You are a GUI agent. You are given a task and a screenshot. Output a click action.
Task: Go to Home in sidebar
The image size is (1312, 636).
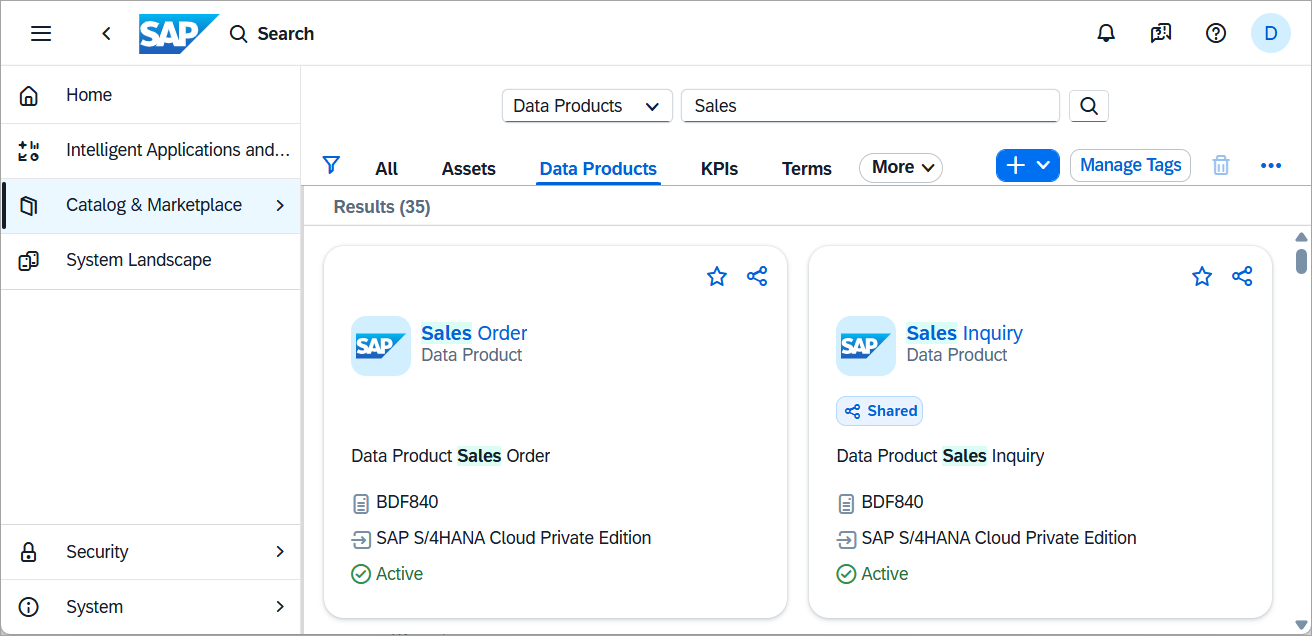tap(150, 95)
